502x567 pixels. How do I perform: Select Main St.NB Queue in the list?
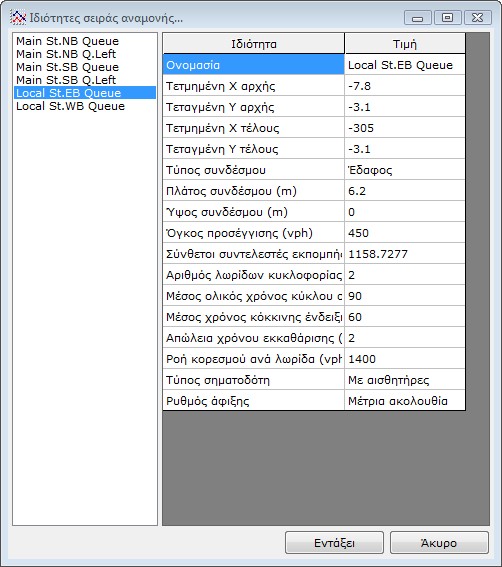tap(67, 41)
